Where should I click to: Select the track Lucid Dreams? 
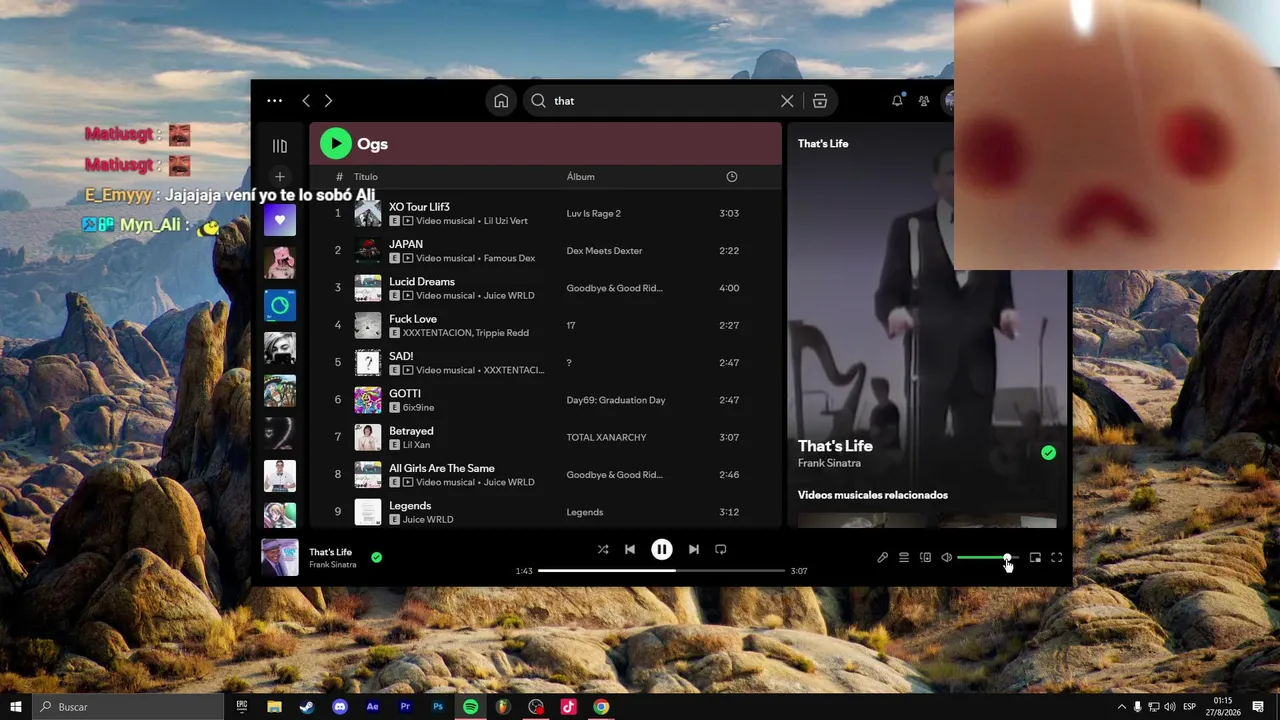(422, 282)
